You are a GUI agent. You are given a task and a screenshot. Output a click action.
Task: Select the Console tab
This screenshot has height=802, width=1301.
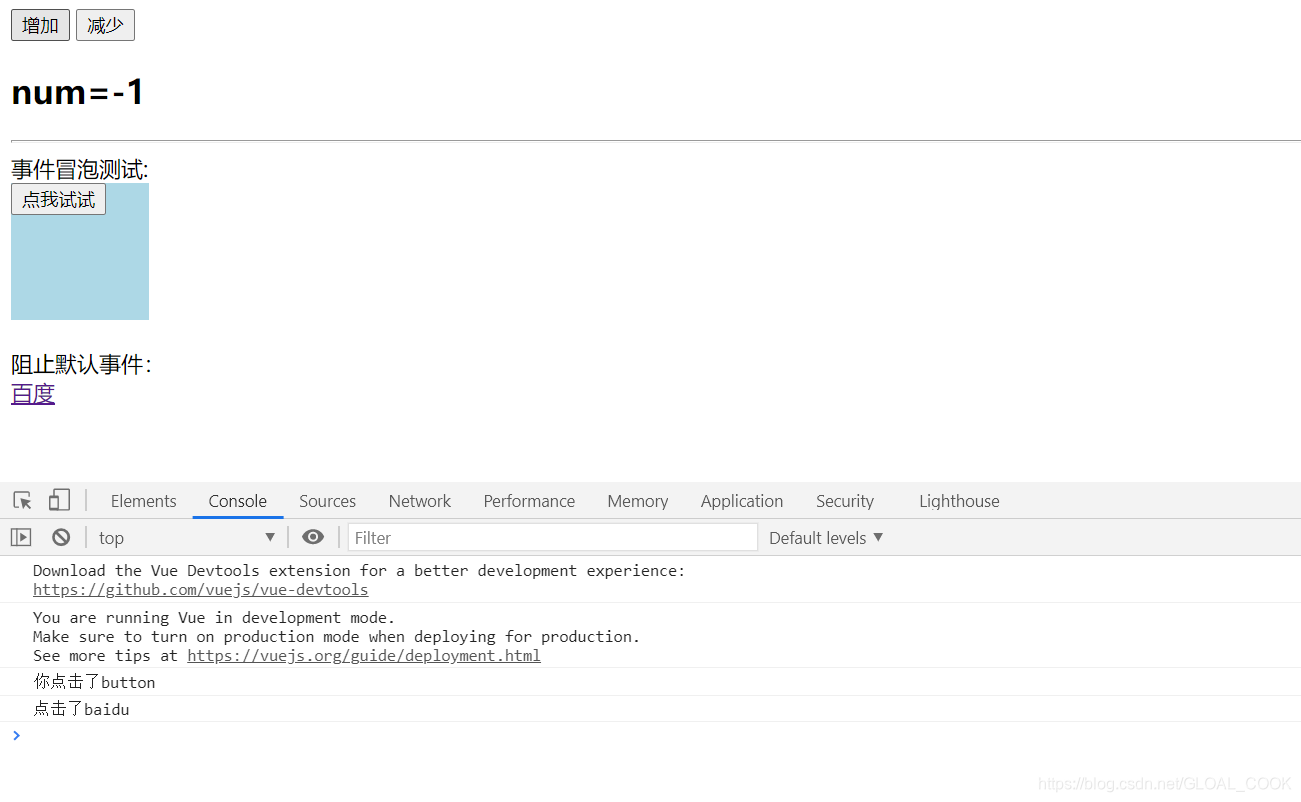pyautogui.click(x=237, y=501)
